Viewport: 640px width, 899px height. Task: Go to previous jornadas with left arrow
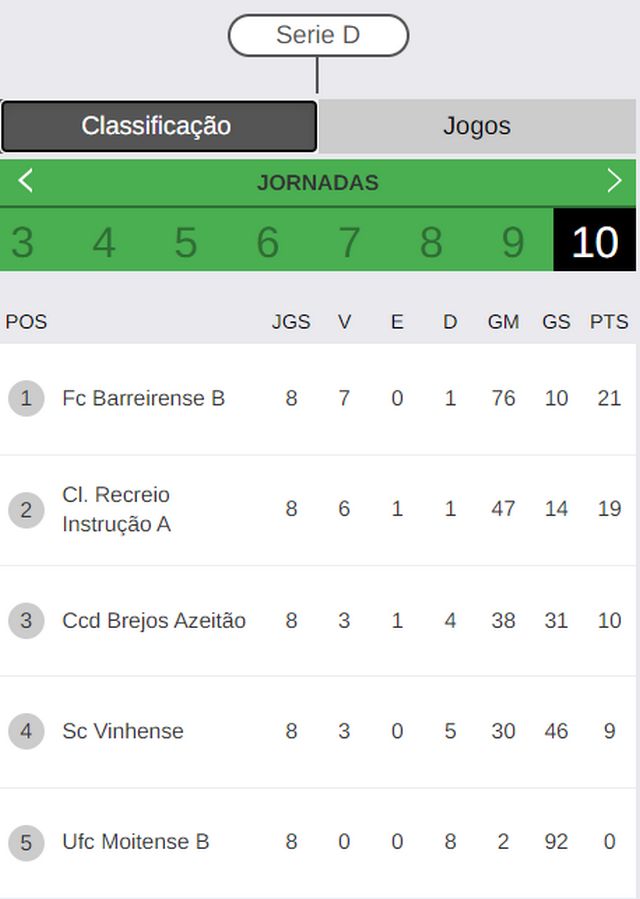coord(25,181)
